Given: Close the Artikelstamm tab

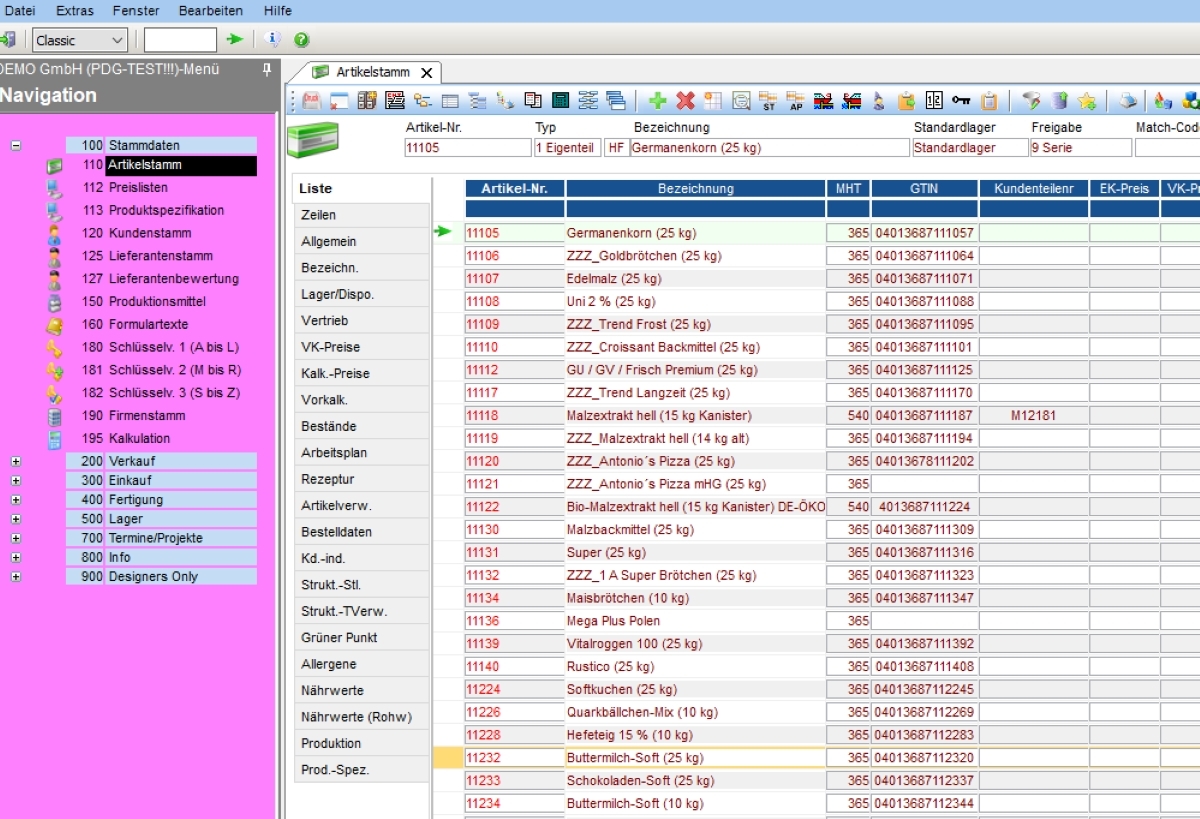Looking at the screenshot, I should click(x=427, y=73).
